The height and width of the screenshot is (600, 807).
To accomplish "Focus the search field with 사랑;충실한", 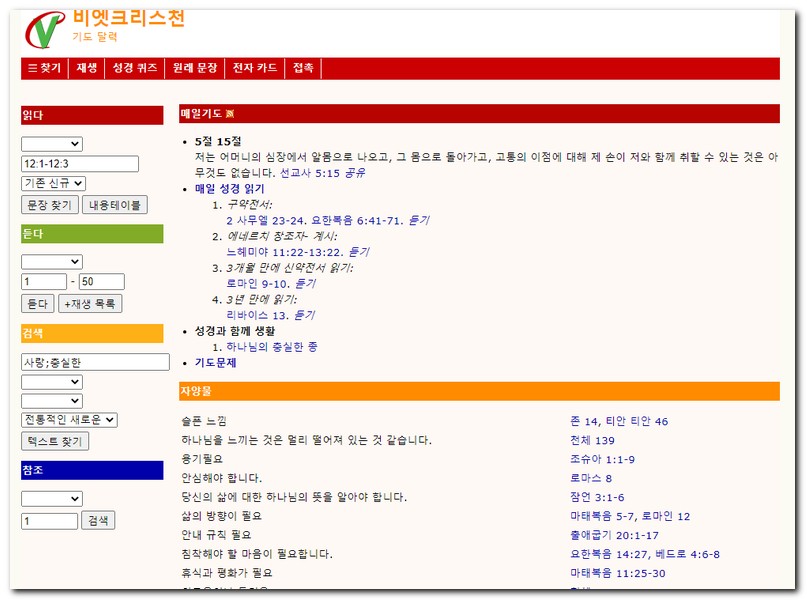I will coord(95,362).
